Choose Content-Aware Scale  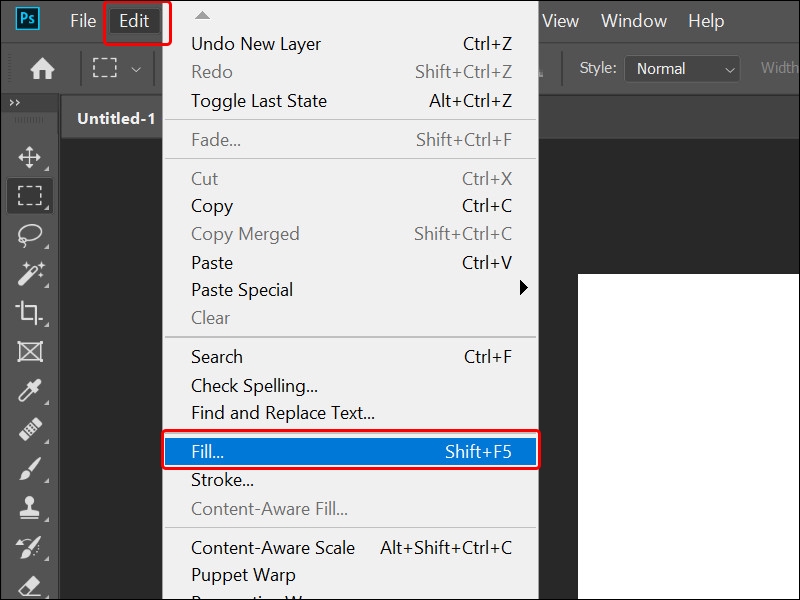pyautogui.click(x=351, y=547)
